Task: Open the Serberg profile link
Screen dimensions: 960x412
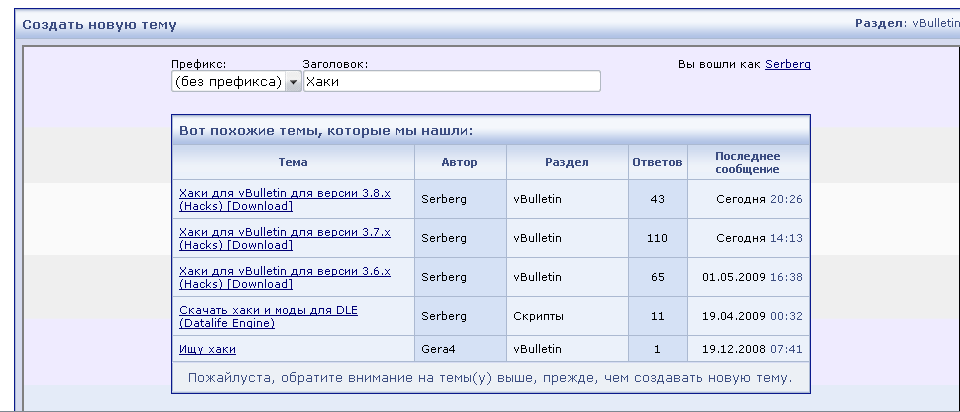Action: (787, 64)
